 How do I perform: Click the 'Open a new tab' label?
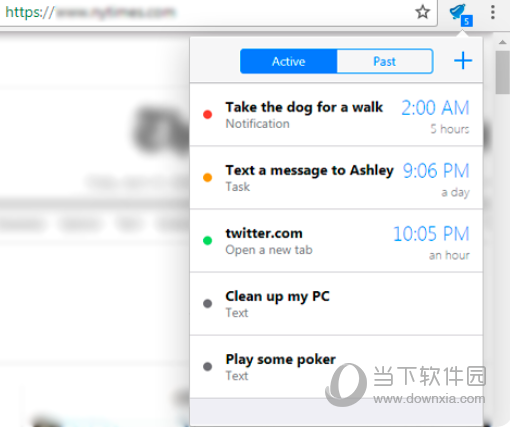pyautogui.click(x=269, y=250)
